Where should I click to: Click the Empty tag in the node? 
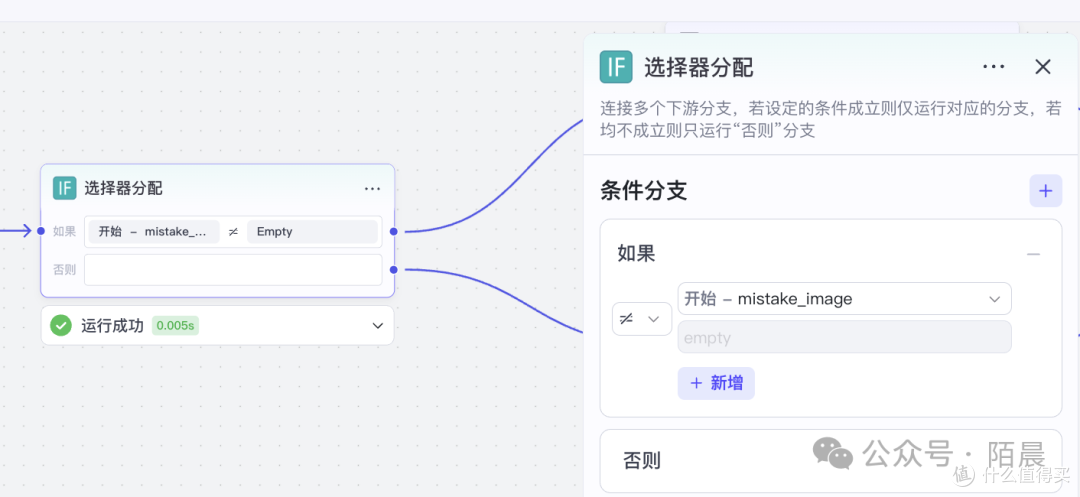(x=312, y=231)
